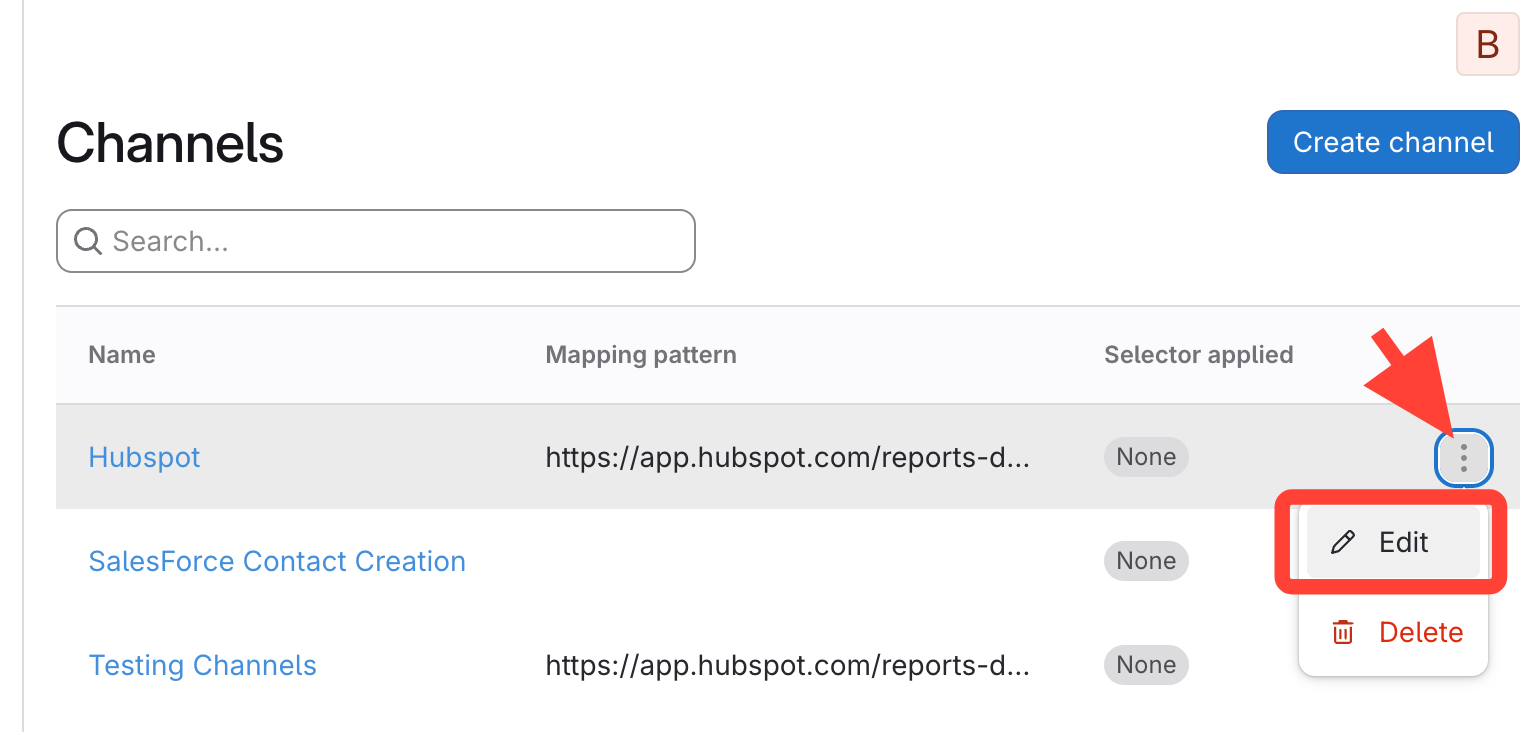Screen dimensions: 1540x732
Task: Click None badge in SalesForce Contact Creation row
Action: click(1146, 561)
